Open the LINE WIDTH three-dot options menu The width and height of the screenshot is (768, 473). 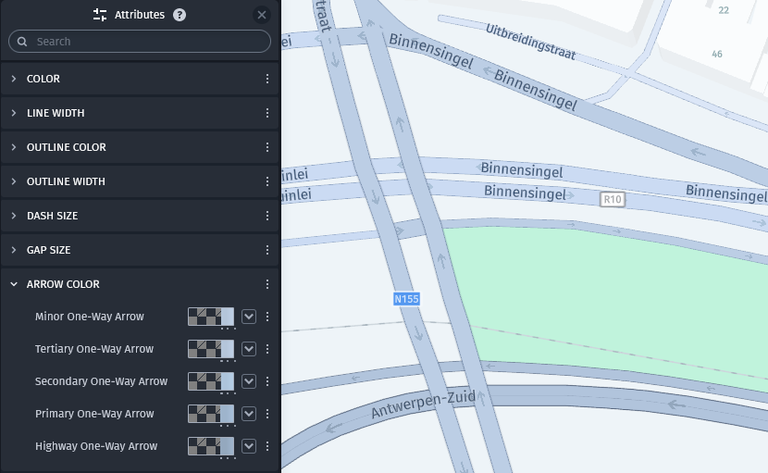pyautogui.click(x=267, y=113)
